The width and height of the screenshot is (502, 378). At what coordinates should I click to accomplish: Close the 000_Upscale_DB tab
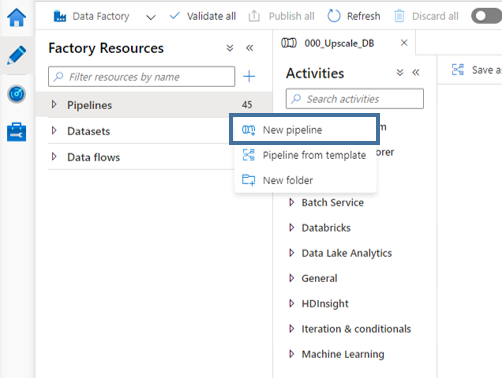(x=404, y=43)
